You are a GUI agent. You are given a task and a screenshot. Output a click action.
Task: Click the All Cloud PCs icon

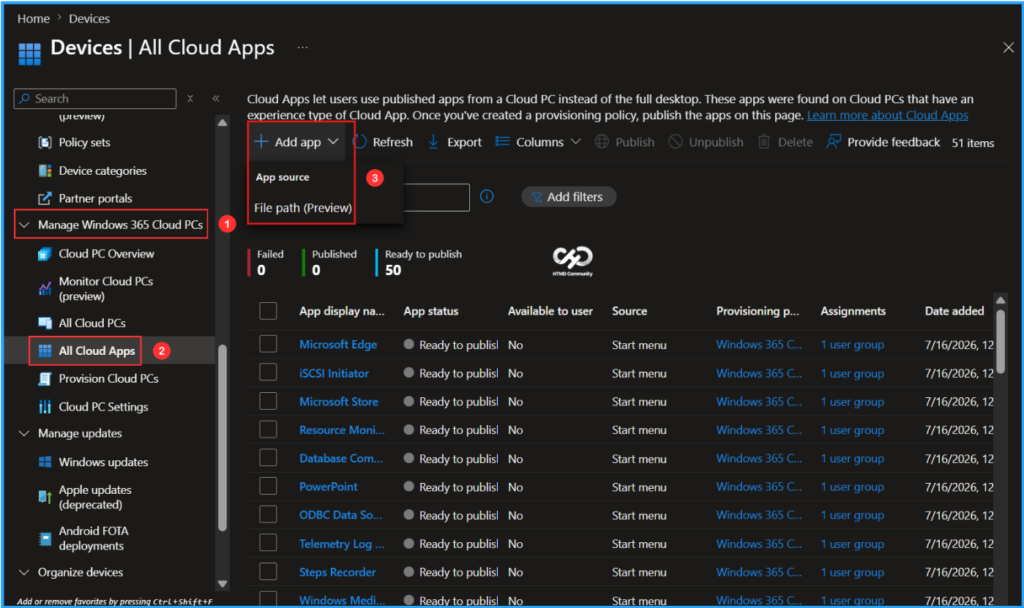44,323
